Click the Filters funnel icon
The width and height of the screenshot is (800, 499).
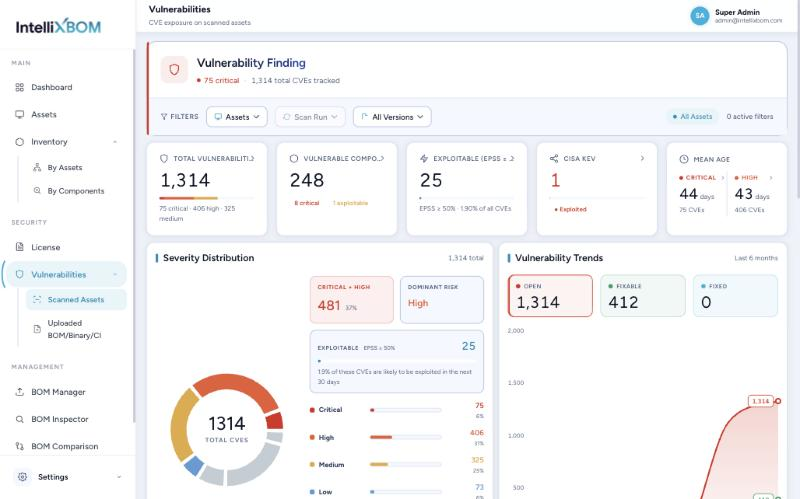pos(164,117)
